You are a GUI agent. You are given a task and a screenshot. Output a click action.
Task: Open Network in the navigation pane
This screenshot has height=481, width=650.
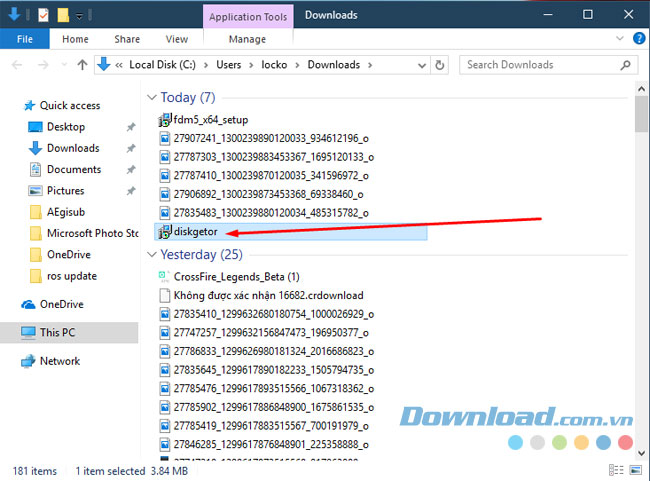click(59, 361)
